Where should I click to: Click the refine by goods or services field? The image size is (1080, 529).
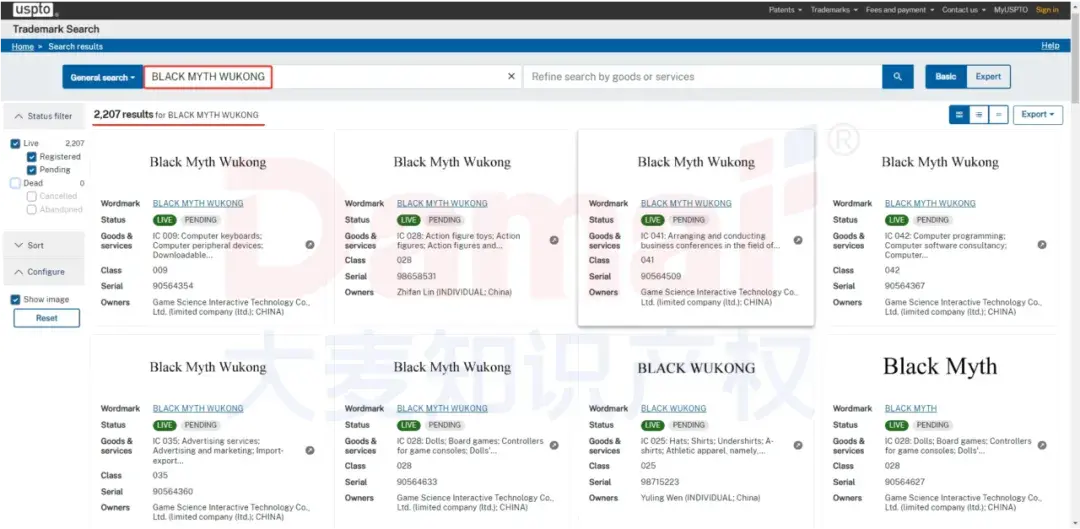703,77
